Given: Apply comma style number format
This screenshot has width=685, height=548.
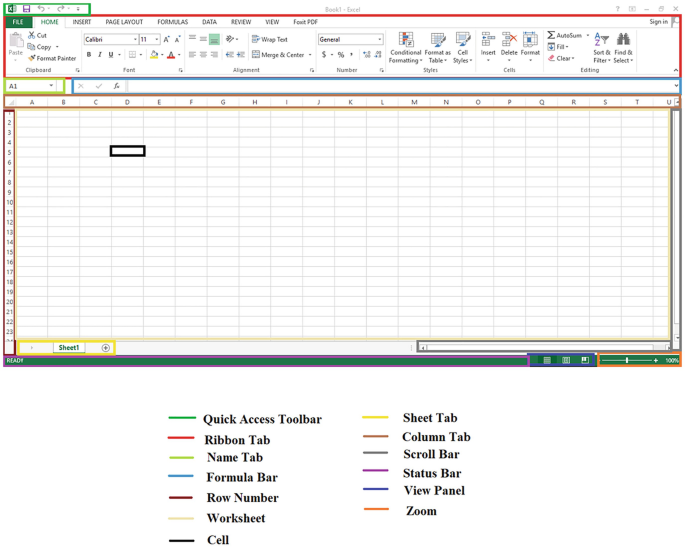Looking at the screenshot, I should (351, 55).
